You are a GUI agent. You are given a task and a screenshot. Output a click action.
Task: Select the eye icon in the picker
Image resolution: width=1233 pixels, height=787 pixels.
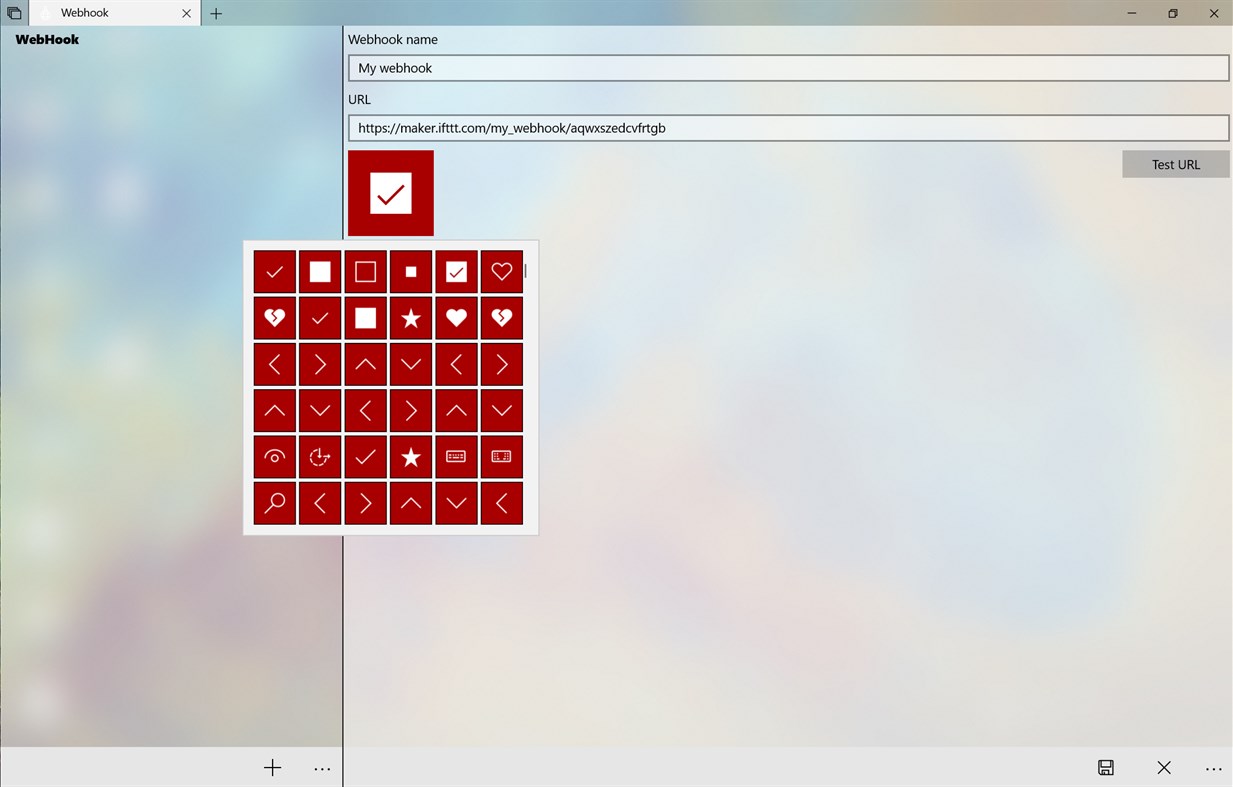point(274,457)
